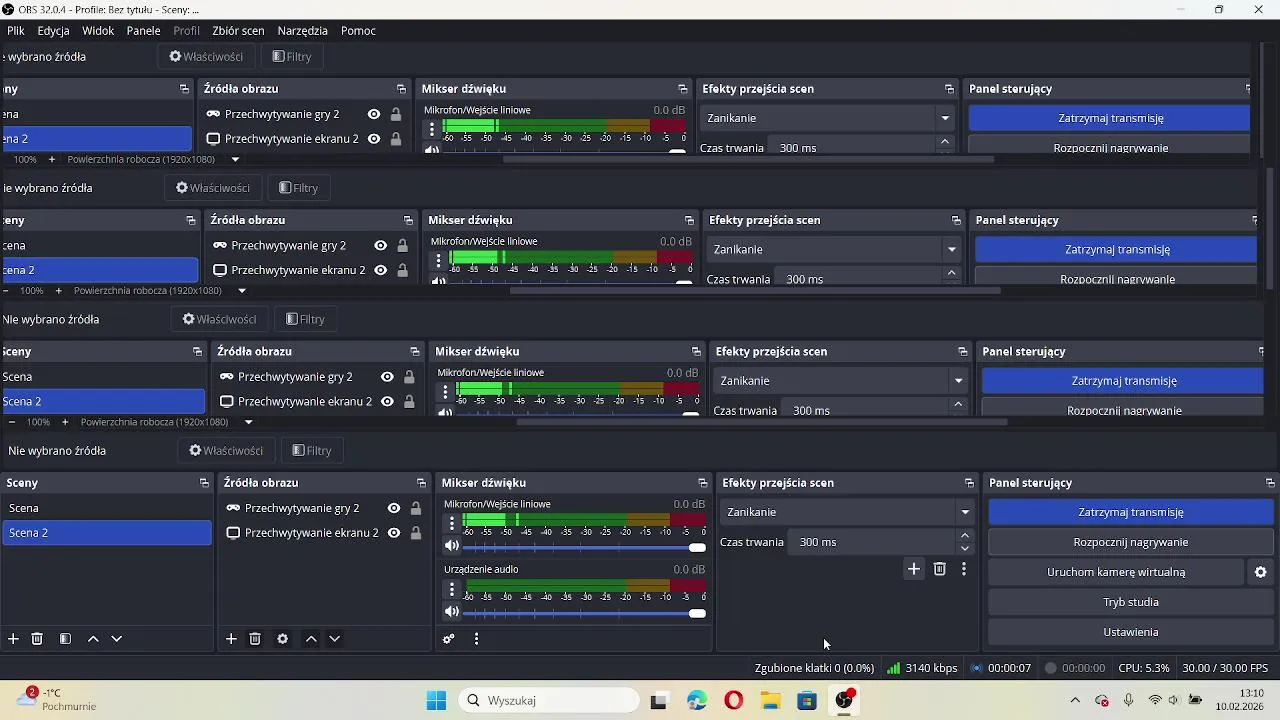Undock the lowest Mikser dźwięku panel via its float icon
This screenshot has height=720, width=1280.
pyautogui.click(x=703, y=483)
